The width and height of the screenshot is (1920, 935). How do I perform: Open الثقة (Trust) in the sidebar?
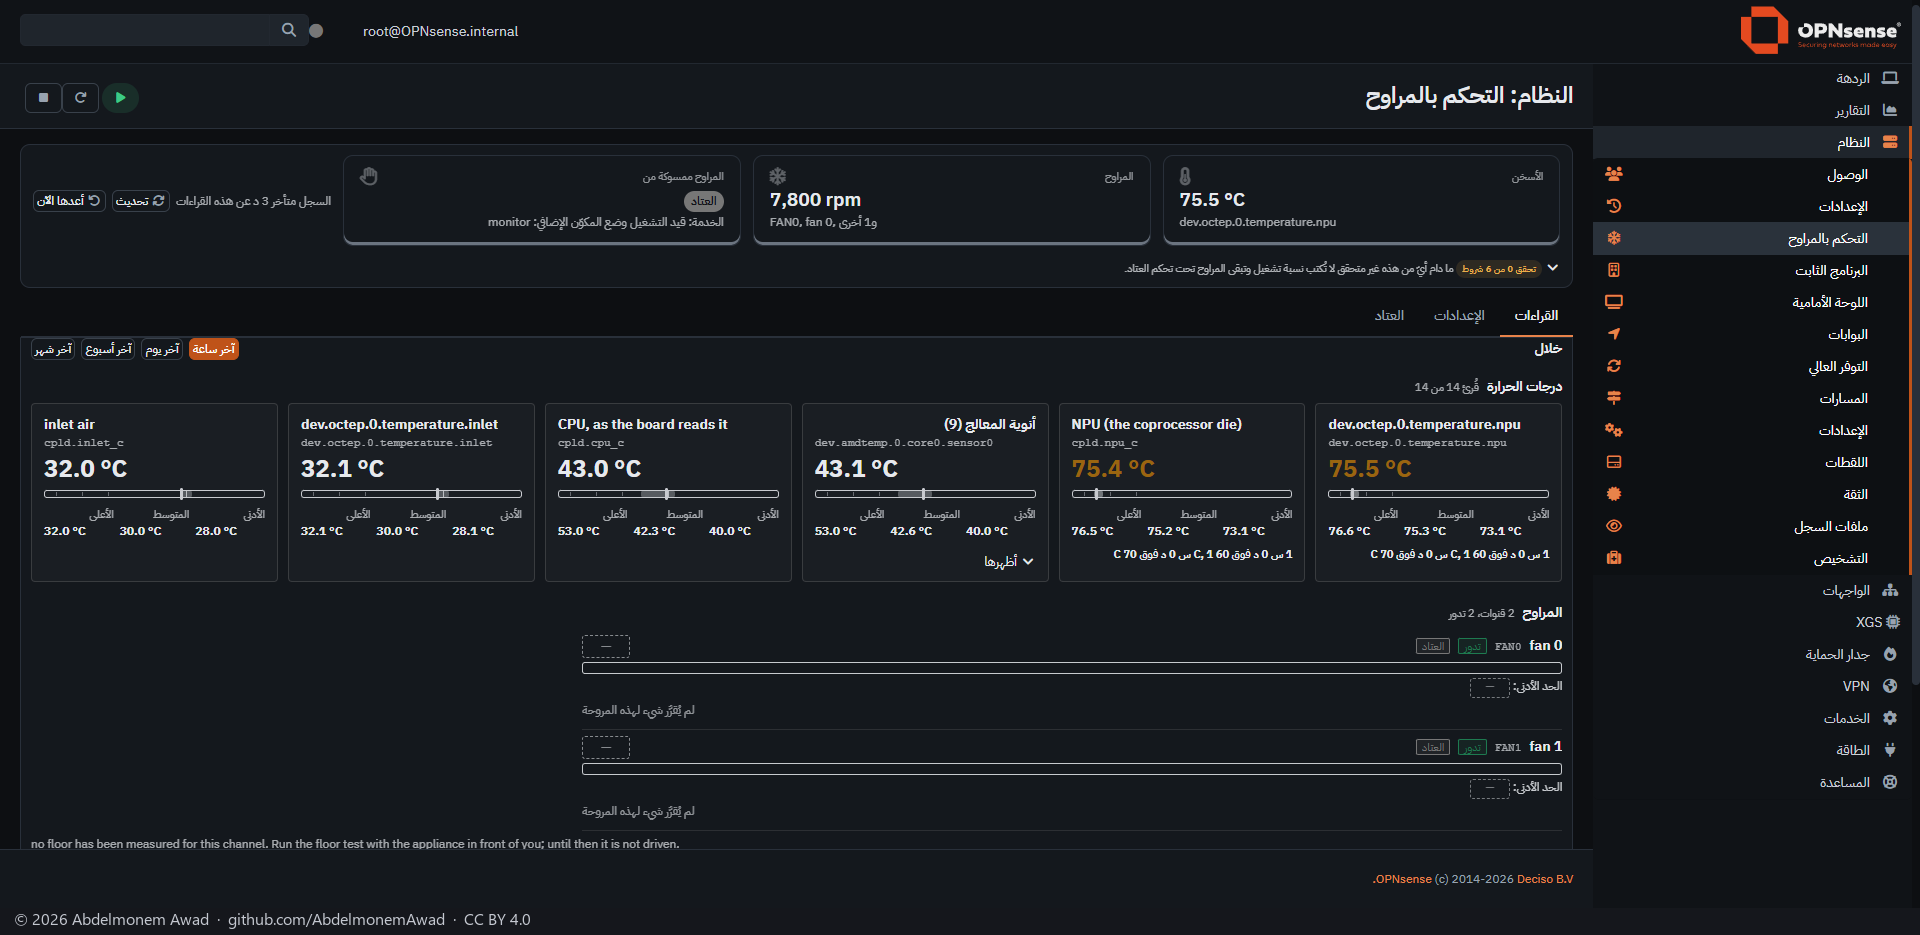click(x=1752, y=494)
